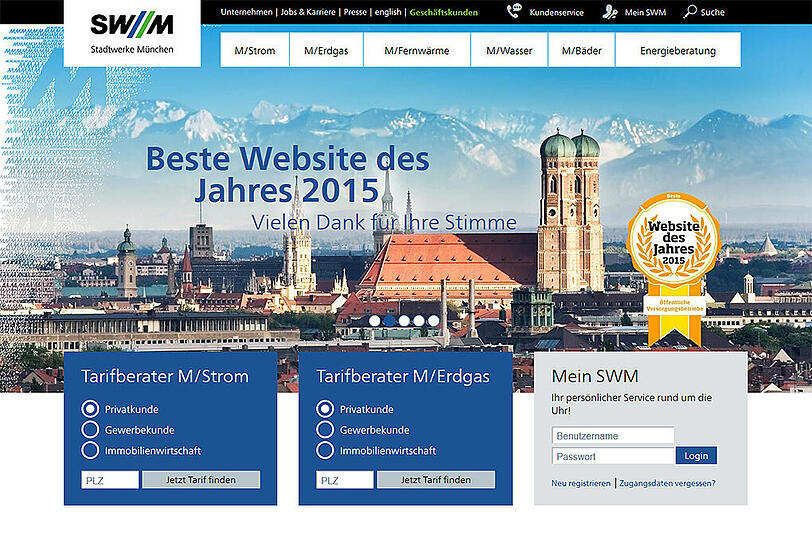Click the Kundenservice text link
This screenshot has width=812, height=535.
(557, 12)
